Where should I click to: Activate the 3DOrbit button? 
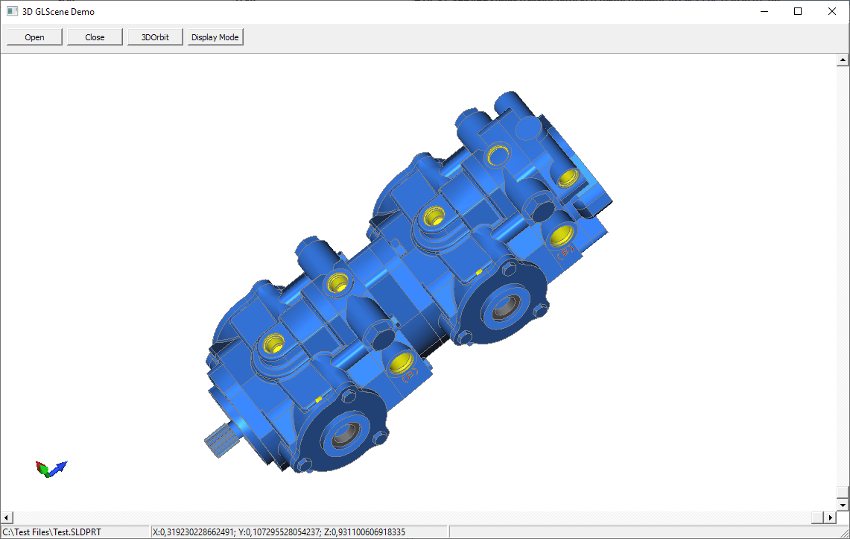point(155,37)
